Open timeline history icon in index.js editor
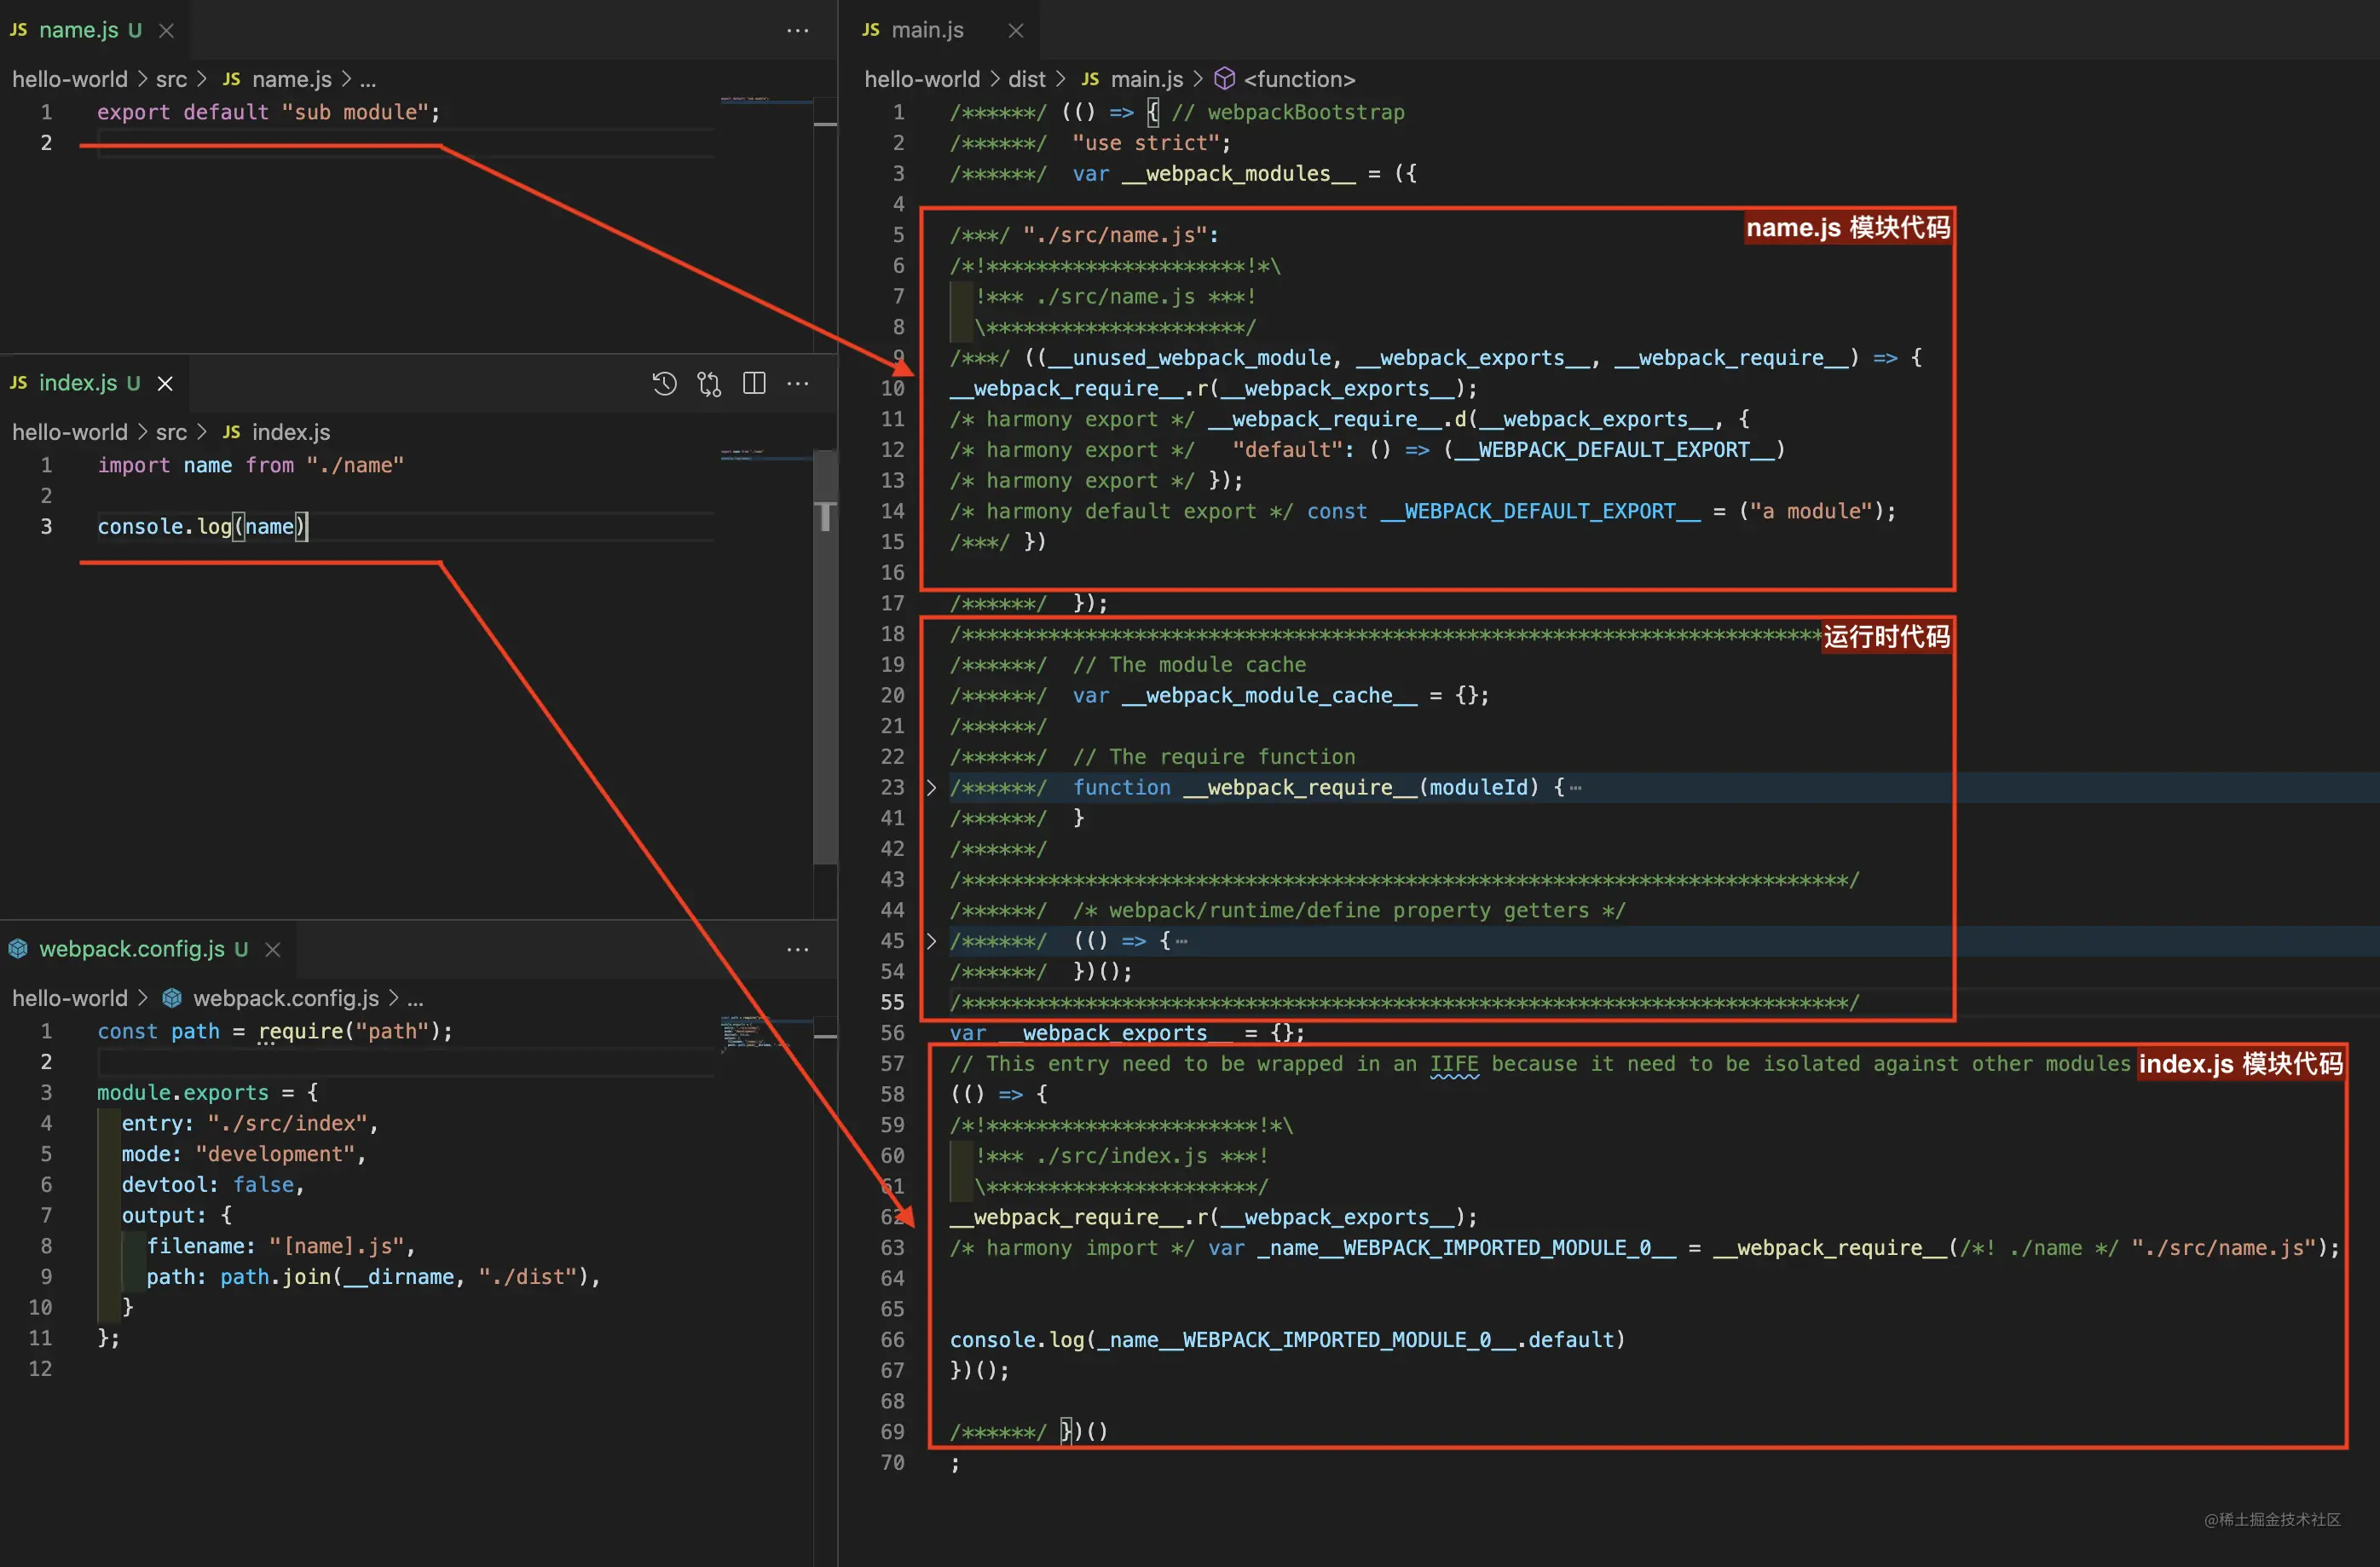This screenshot has width=2380, height=1567. (x=664, y=383)
